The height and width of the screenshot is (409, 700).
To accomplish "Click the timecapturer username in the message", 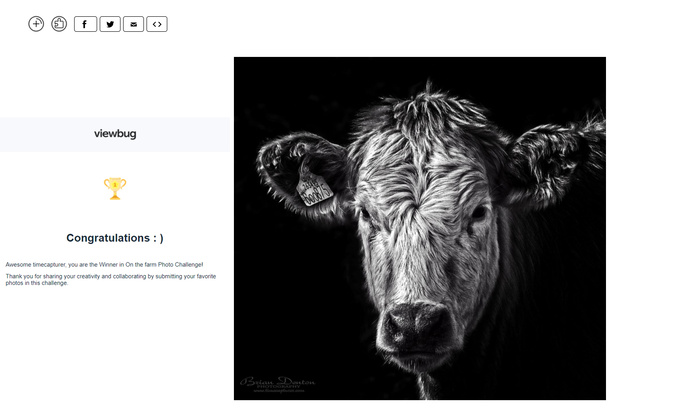I will (x=49, y=265).
